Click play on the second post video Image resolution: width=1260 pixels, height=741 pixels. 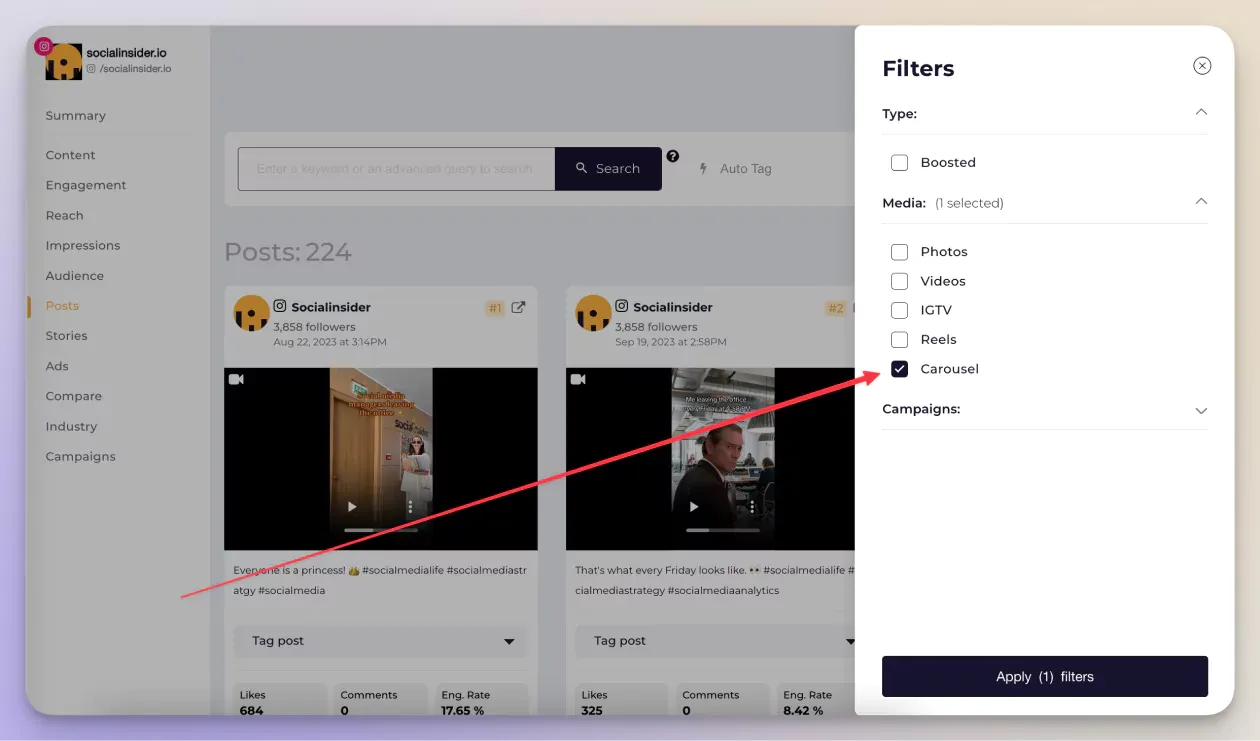694,507
